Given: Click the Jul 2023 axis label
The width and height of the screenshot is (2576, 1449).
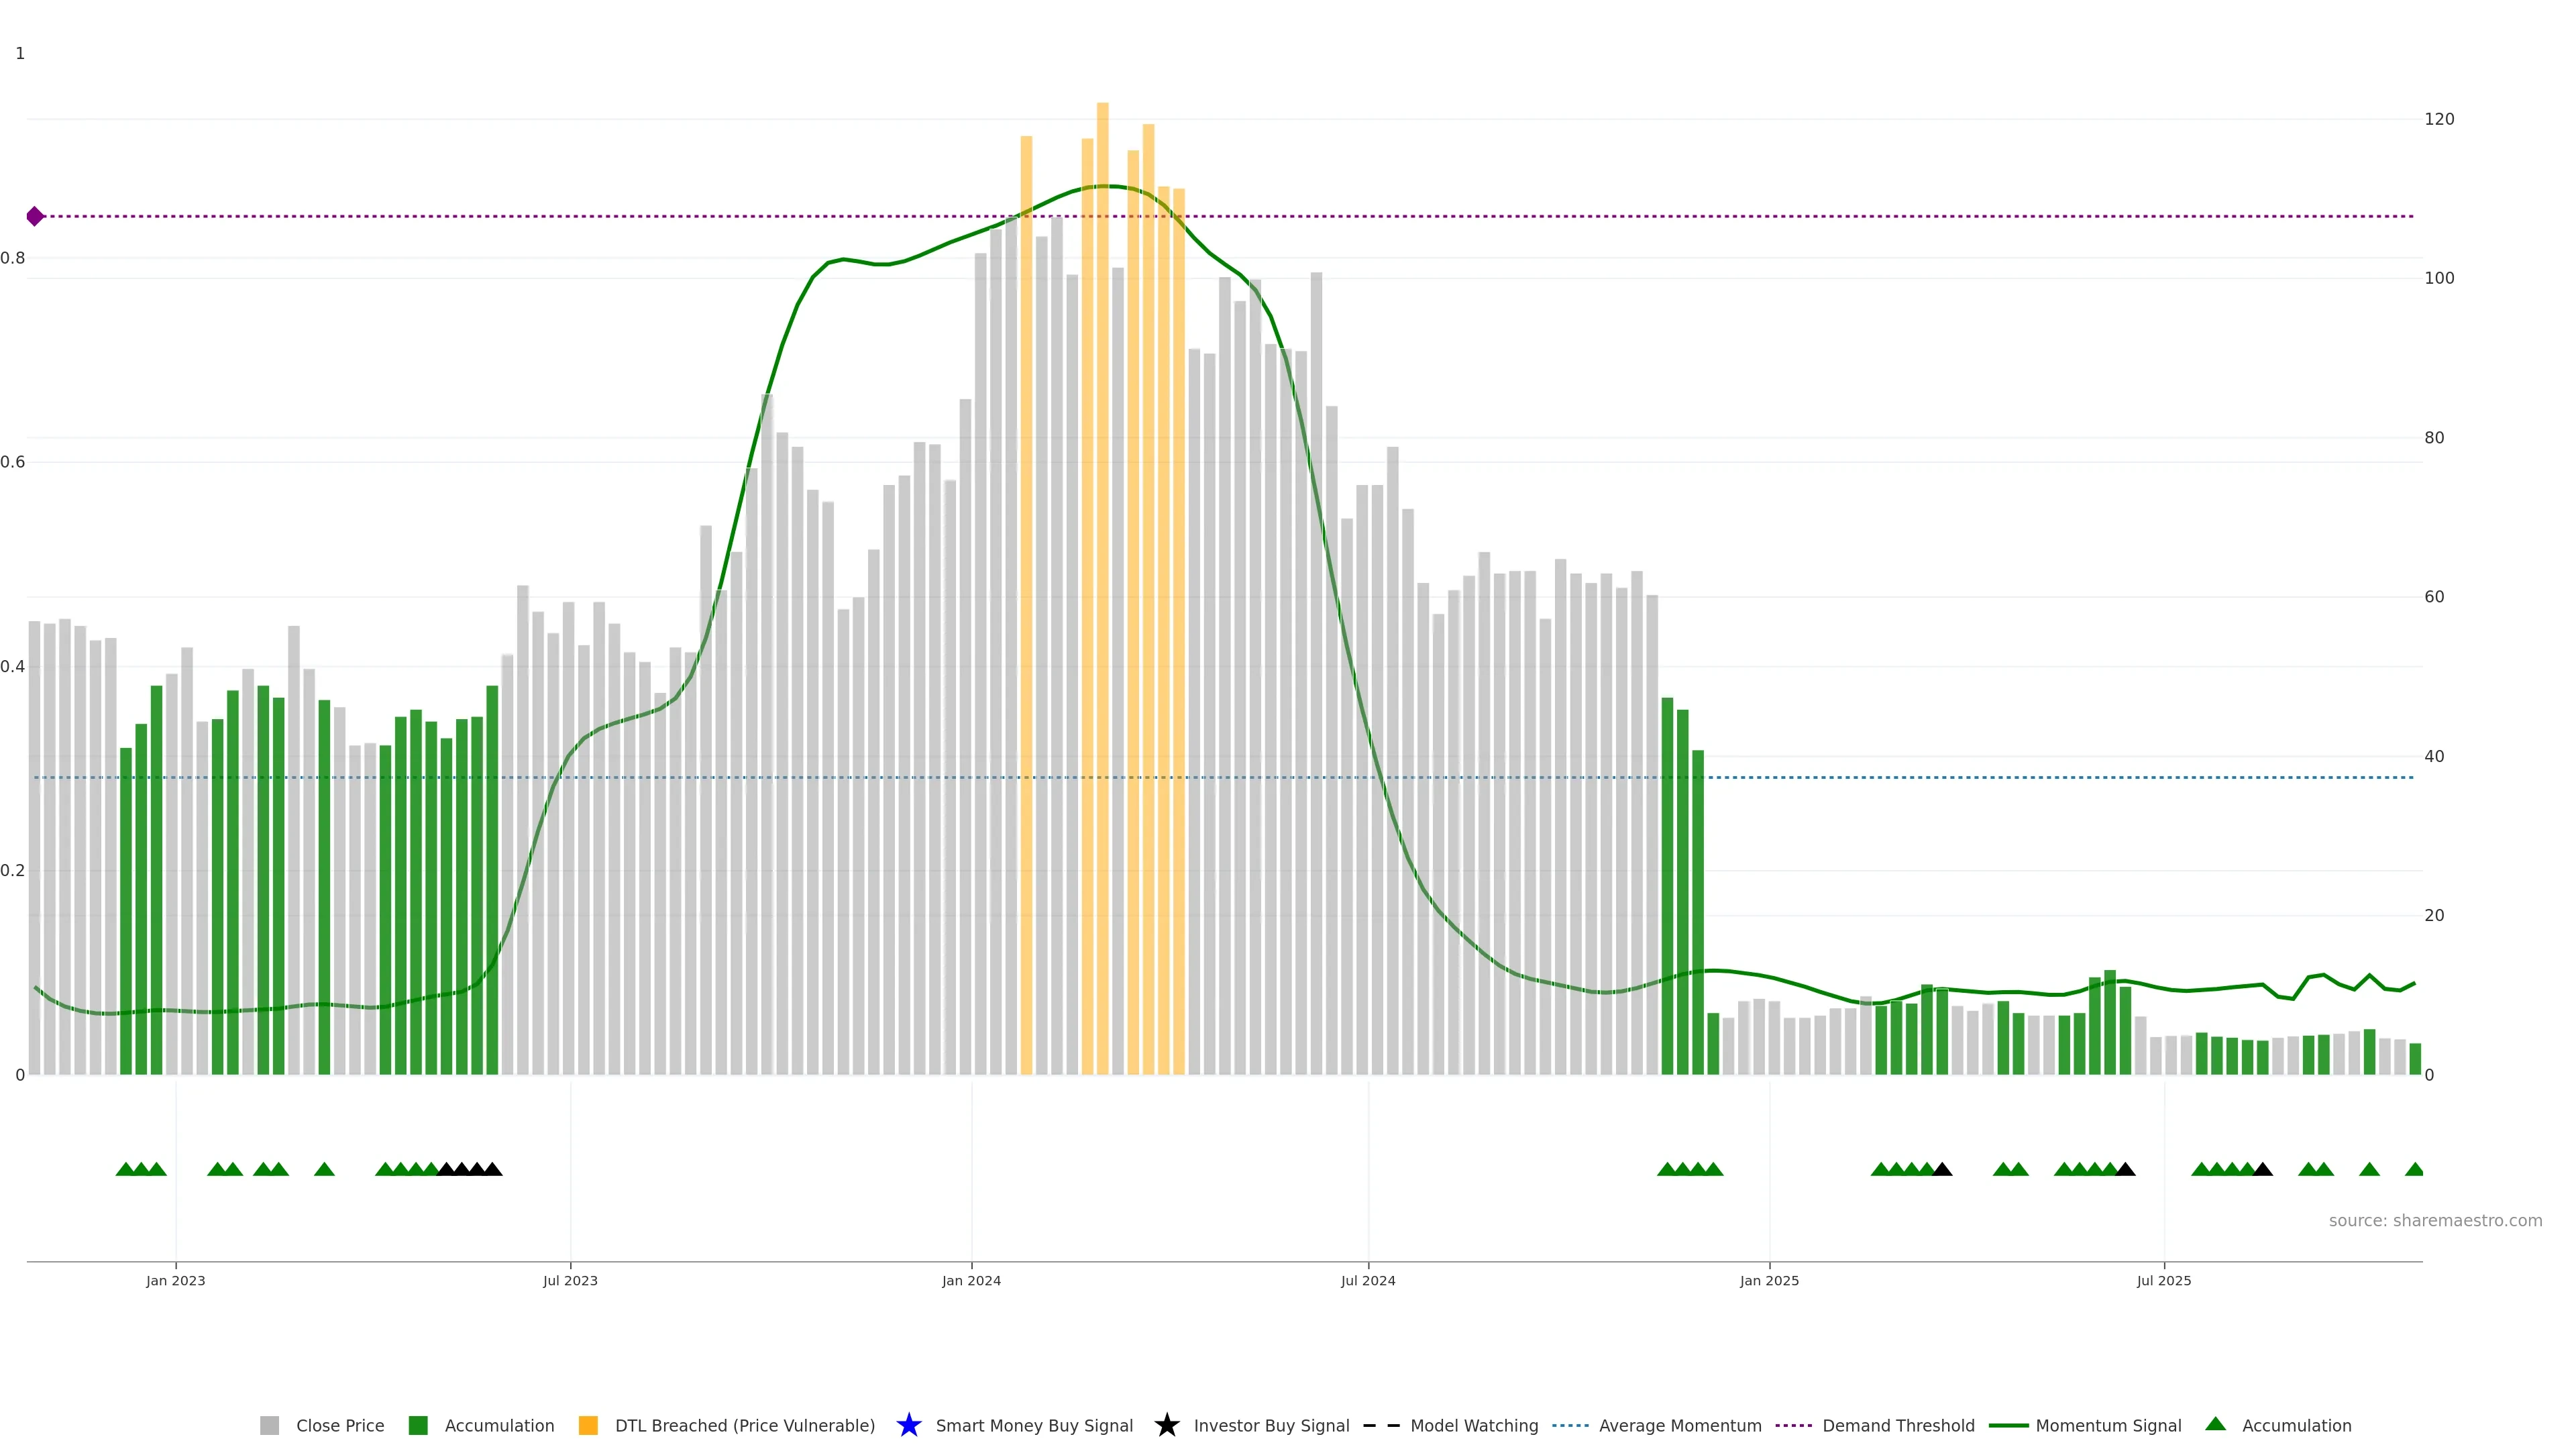Looking at the screenshot, I should click(x=570, y=1280).
